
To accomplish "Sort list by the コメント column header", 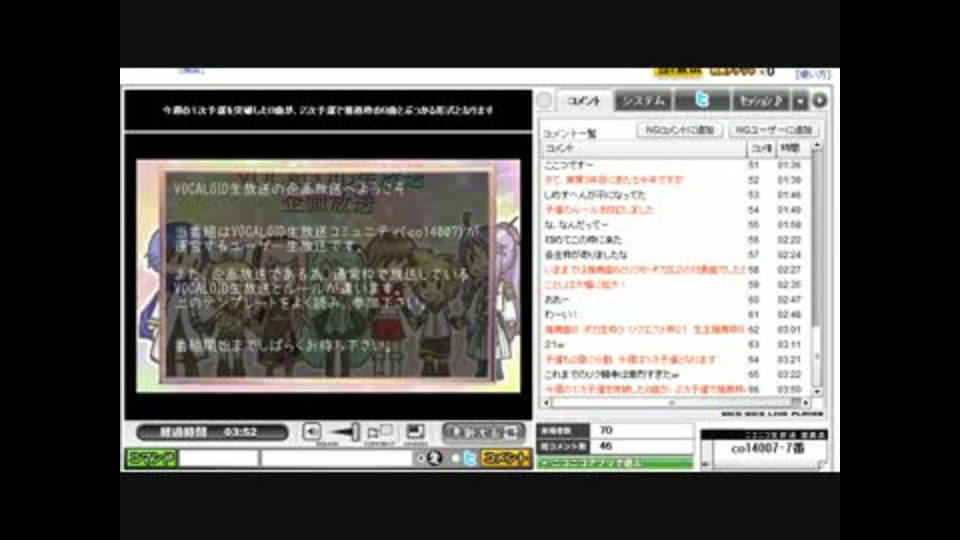I will tap(643, 148).
